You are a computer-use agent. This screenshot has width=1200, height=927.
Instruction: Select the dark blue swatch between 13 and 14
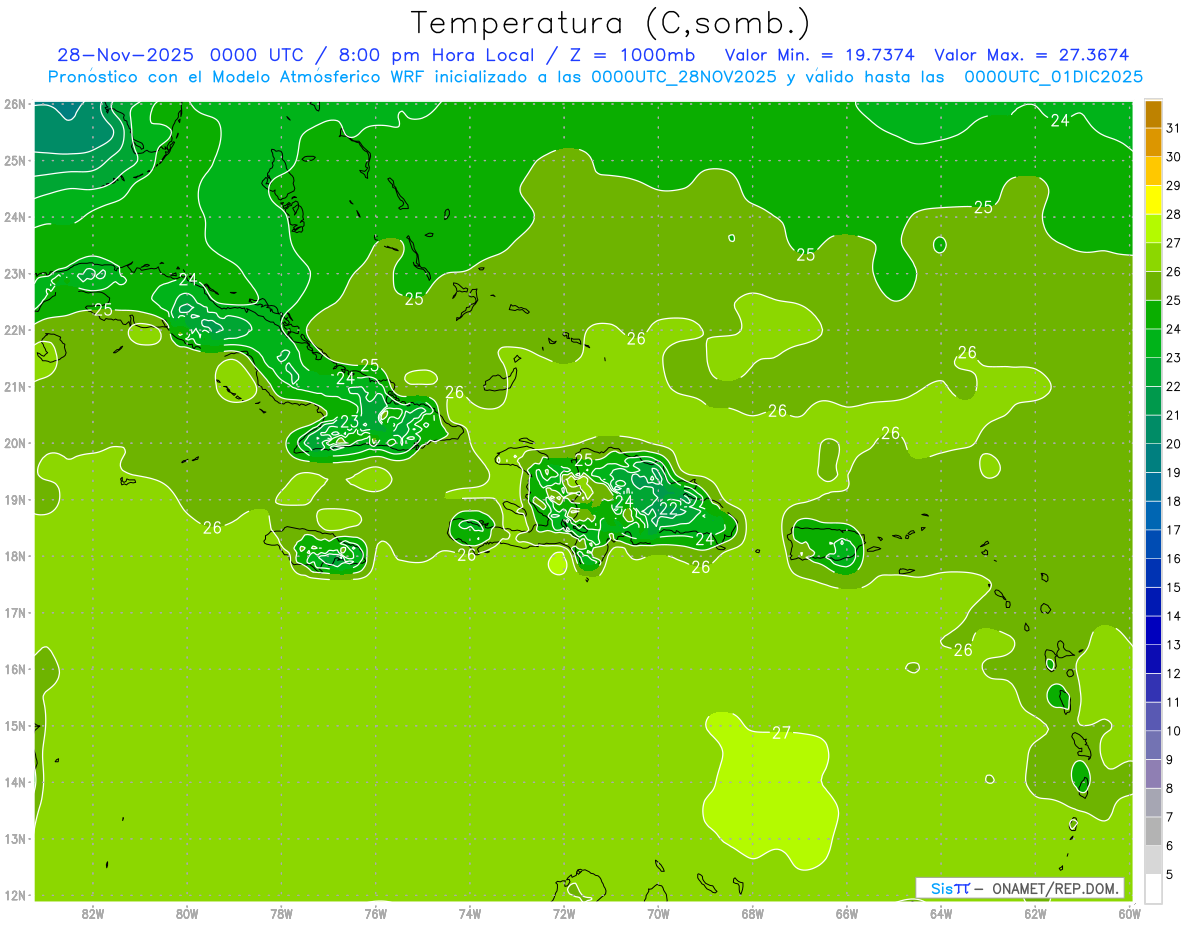pyautogui.click(x=1153, y=631)
